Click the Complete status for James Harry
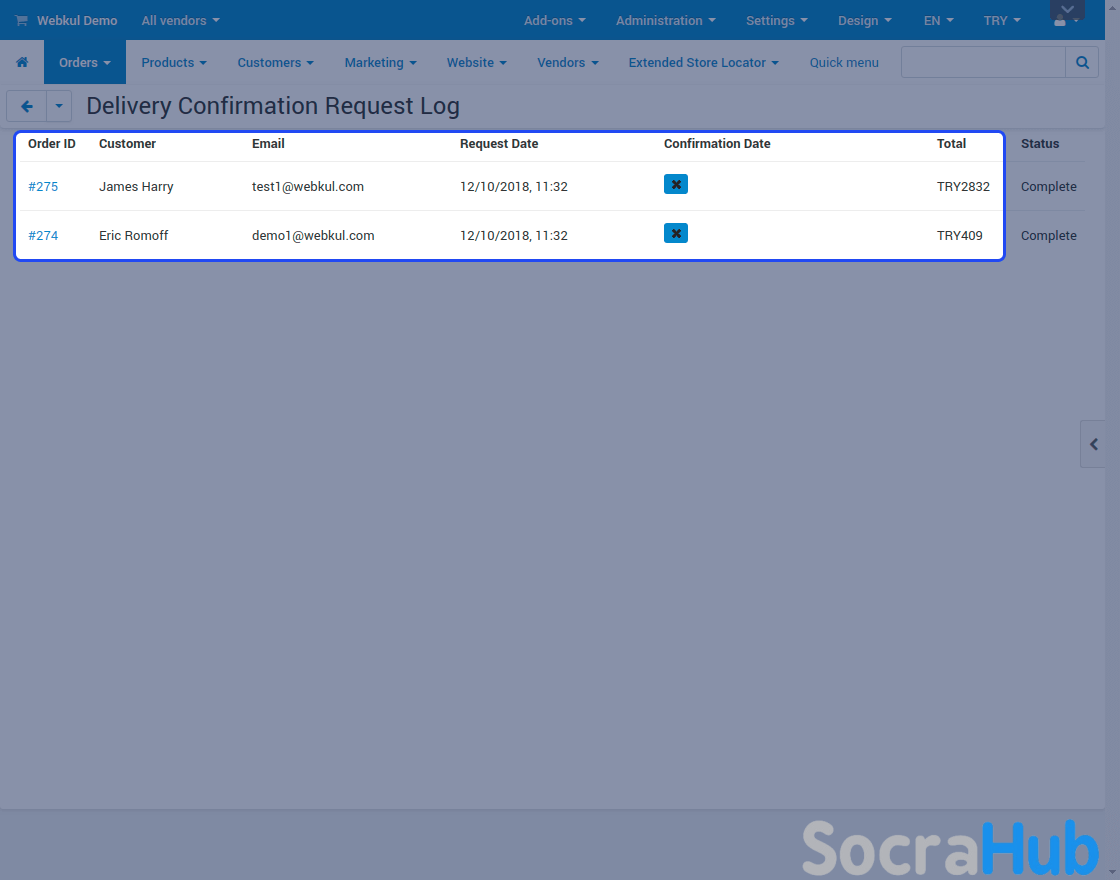Image resolution: width=1120 pixels, height=880 pixels. tap(1048, 186)
